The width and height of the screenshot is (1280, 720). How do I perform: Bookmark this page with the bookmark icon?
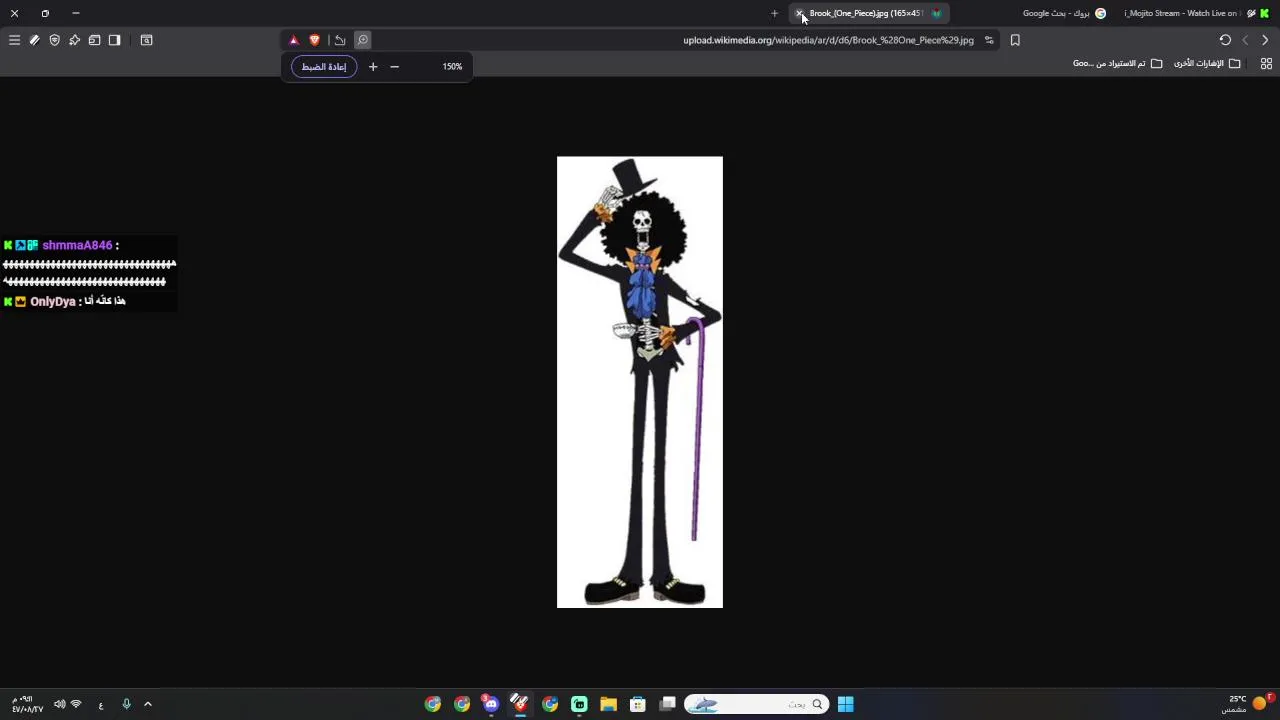(x=1015, y=40)
